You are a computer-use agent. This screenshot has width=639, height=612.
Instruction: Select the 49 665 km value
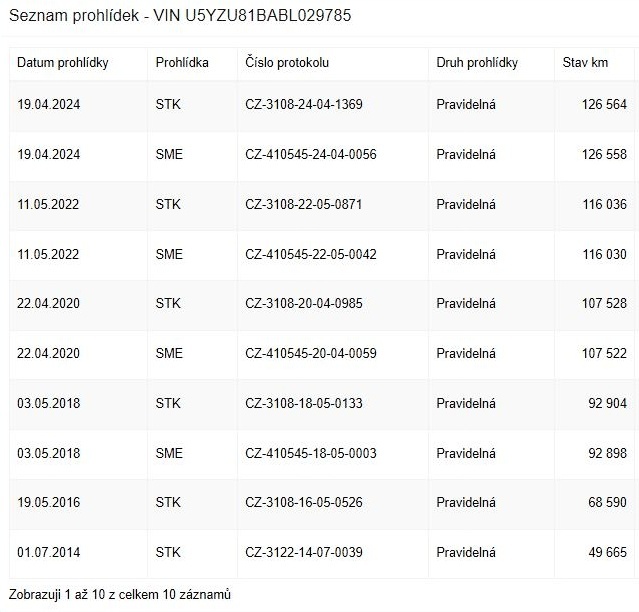pyautogui.click(x=606, y=553)
